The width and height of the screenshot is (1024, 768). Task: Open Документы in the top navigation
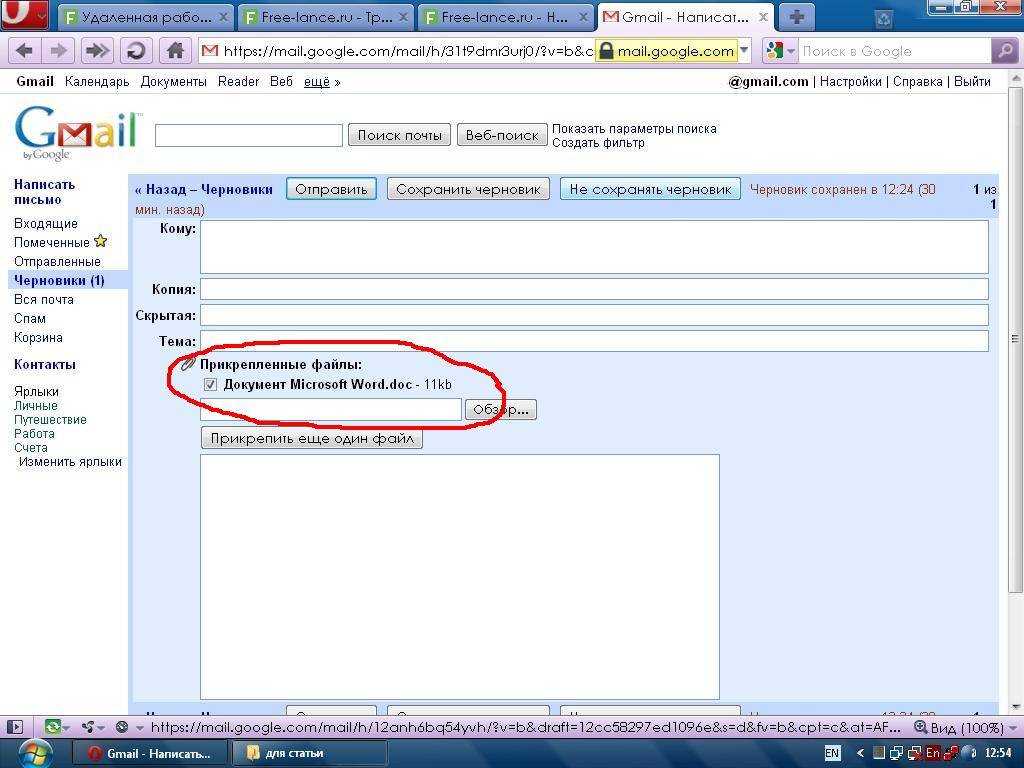click(x=173, y=82)
